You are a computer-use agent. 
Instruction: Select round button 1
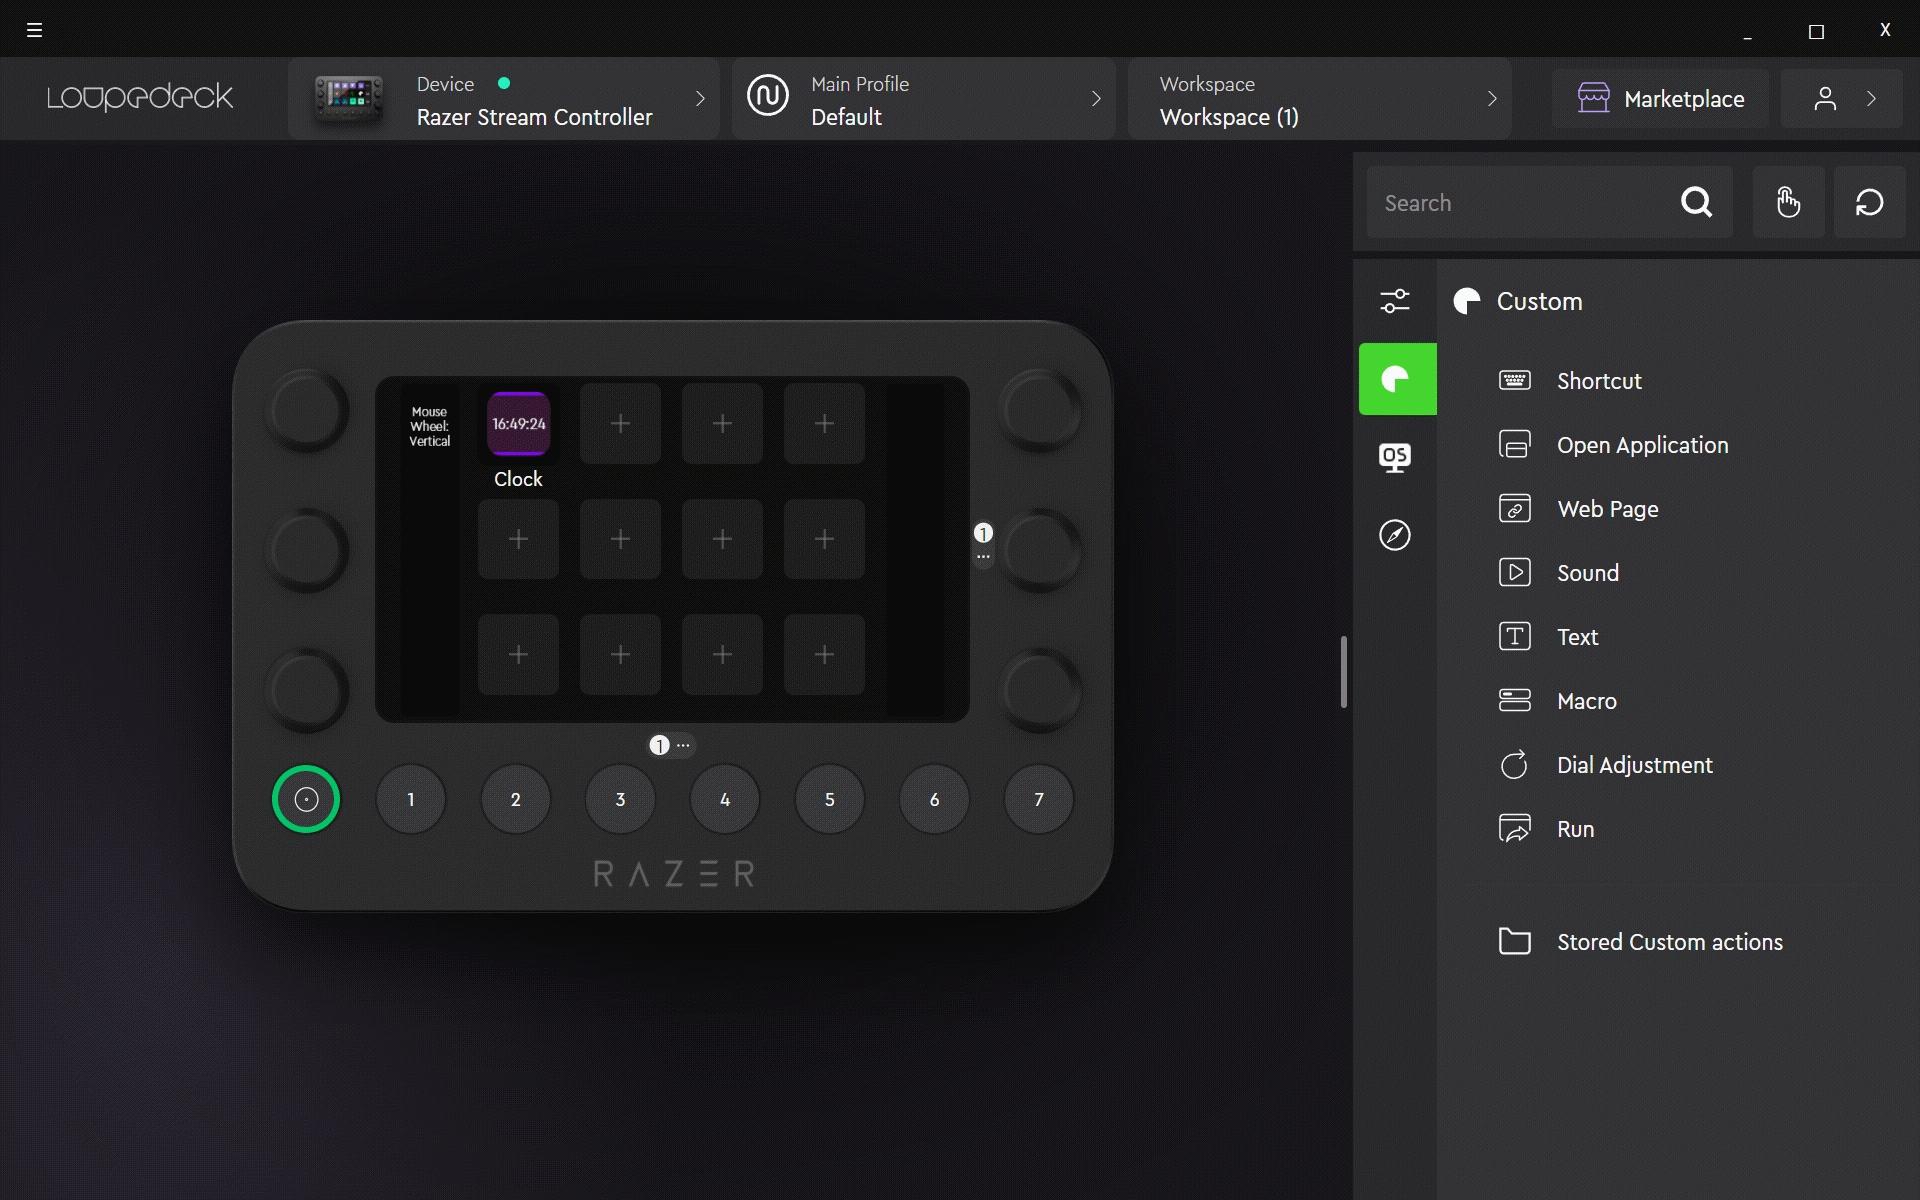pos(411,799)
